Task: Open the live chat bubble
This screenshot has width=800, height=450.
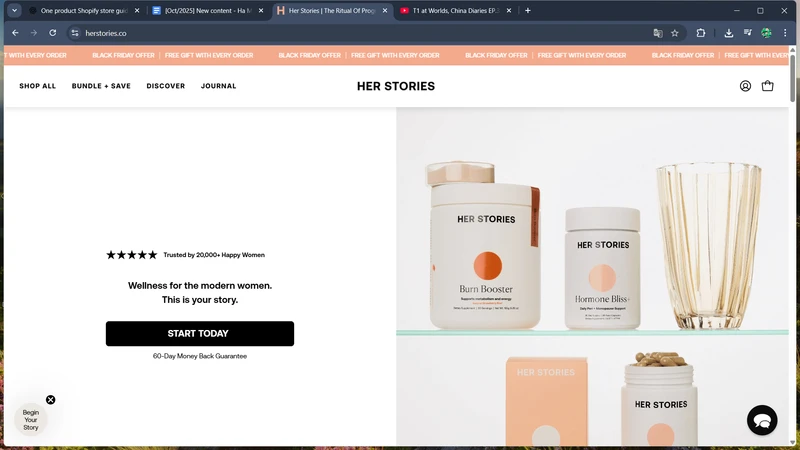Action: [x=762, y=420]
